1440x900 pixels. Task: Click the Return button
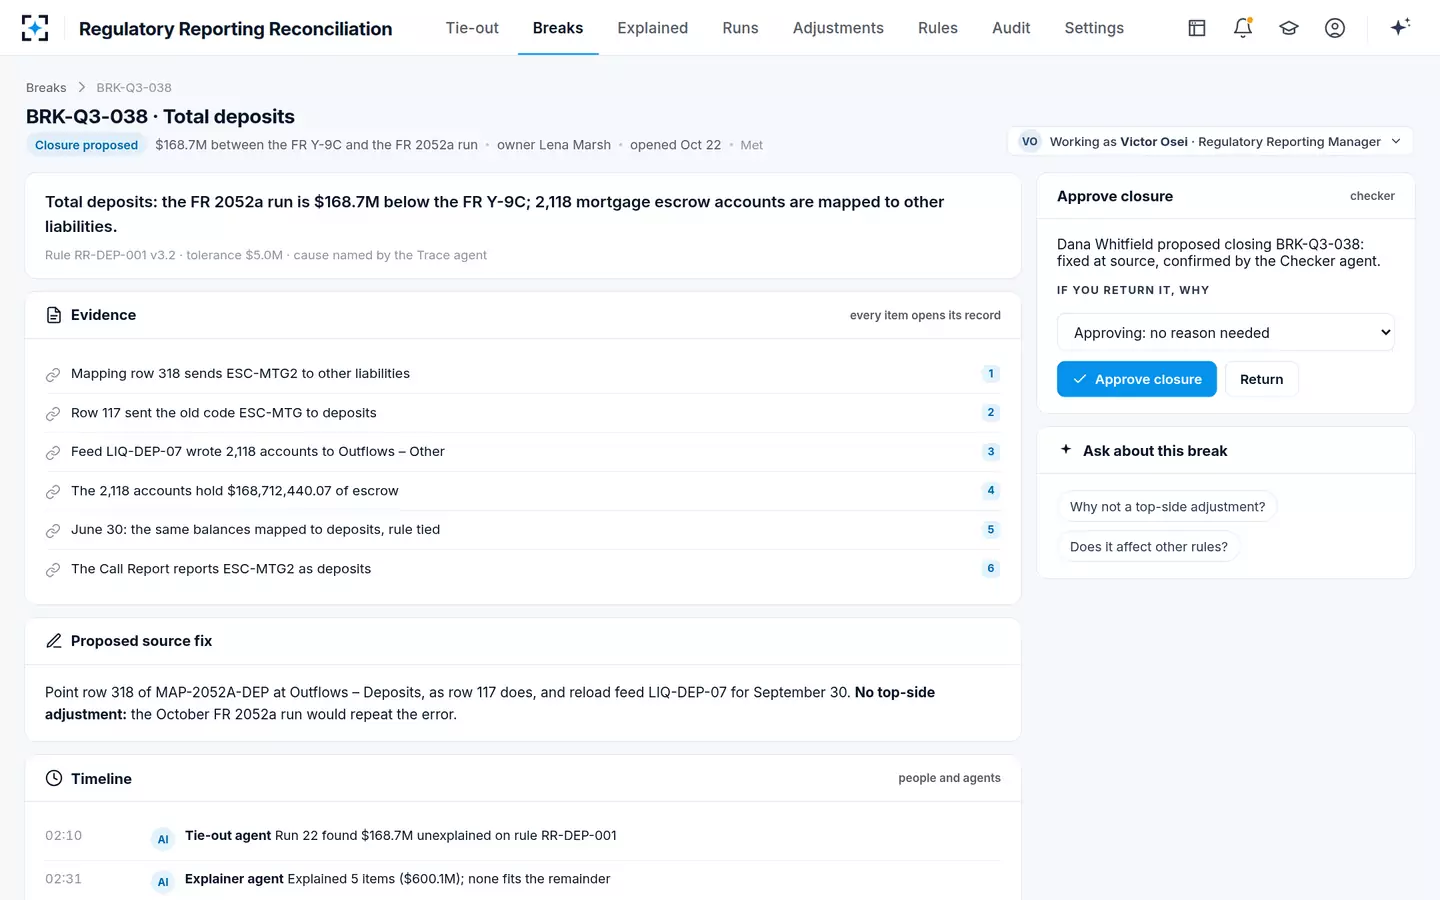[x=1262, y=379]
